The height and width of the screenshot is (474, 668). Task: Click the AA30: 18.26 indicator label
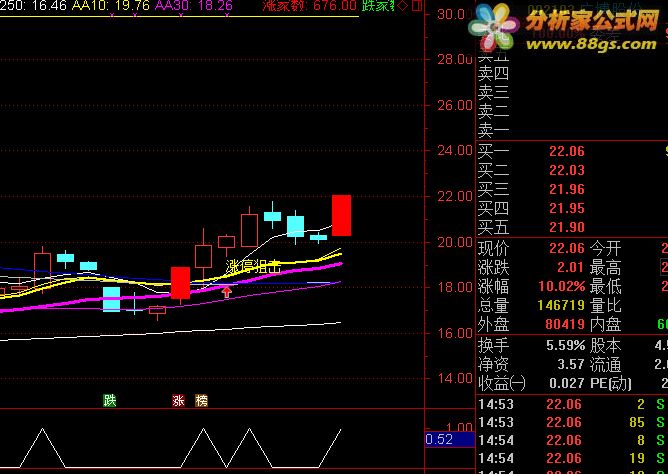click(x=193, y=6)
